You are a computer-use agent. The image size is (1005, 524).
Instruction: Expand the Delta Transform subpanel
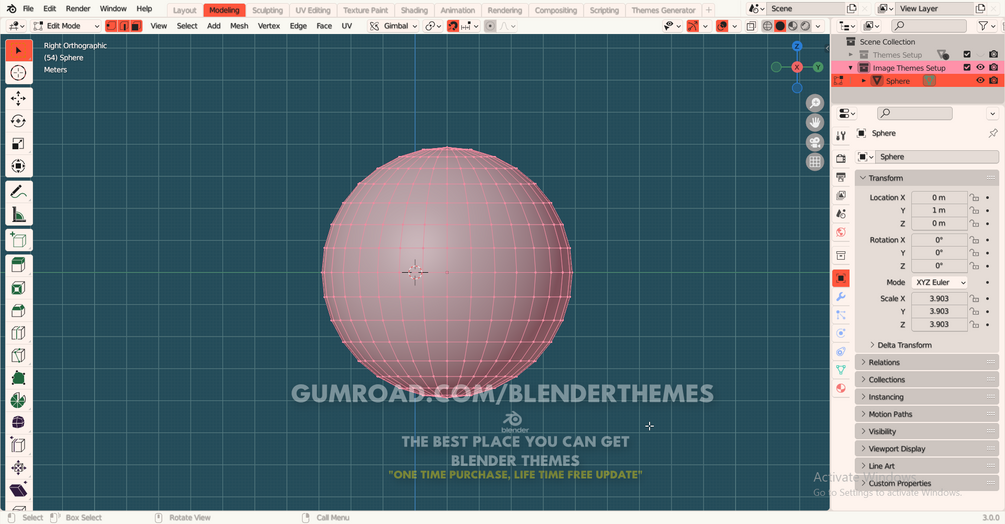coord(904,345)
